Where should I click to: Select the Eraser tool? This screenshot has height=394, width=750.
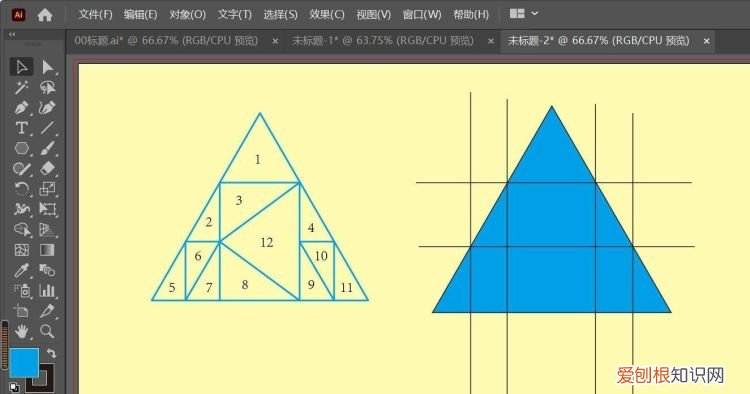click(x=47, y=168)
